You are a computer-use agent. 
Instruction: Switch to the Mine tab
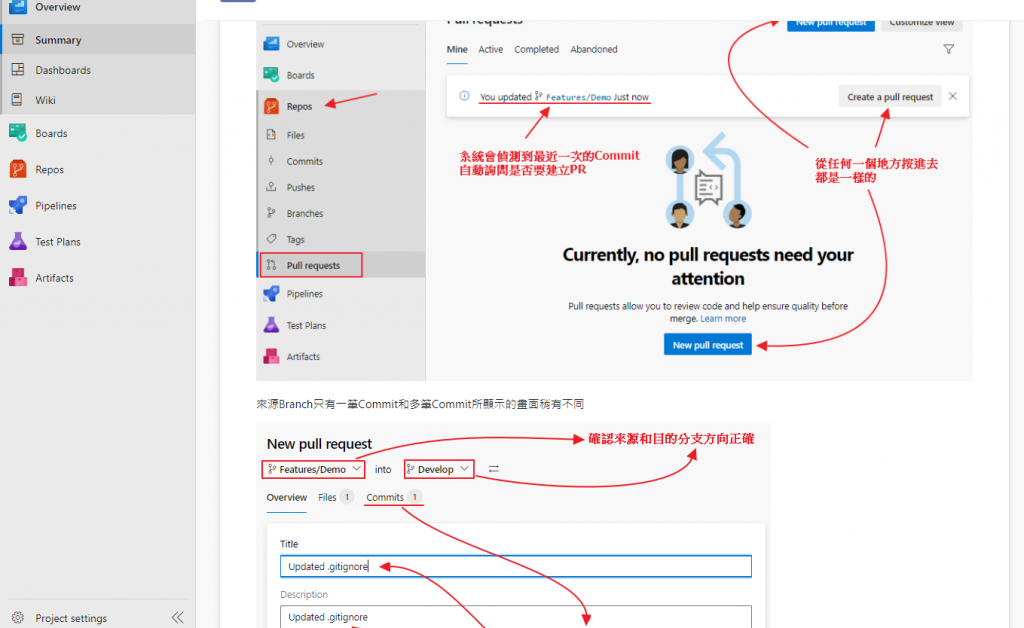(x=457, y=50)
